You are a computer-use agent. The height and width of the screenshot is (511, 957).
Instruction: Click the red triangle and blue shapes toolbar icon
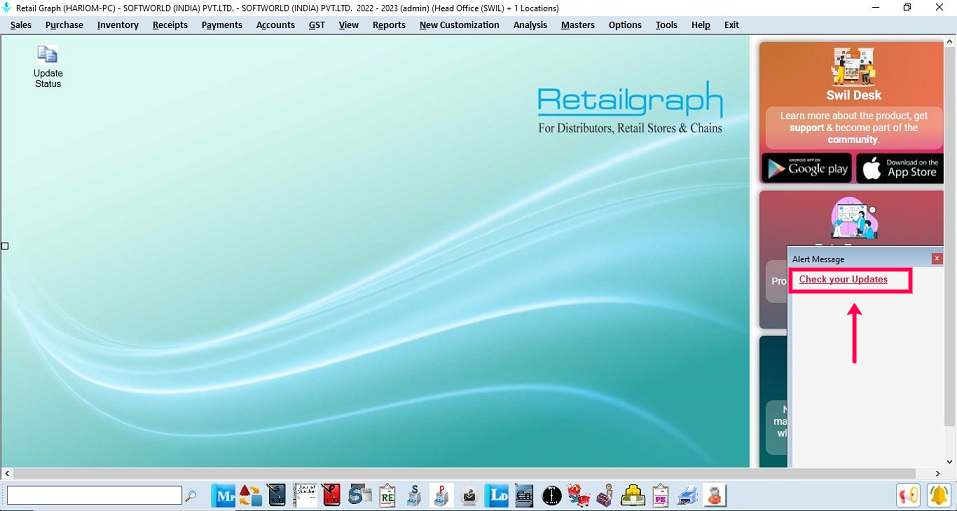250,495
